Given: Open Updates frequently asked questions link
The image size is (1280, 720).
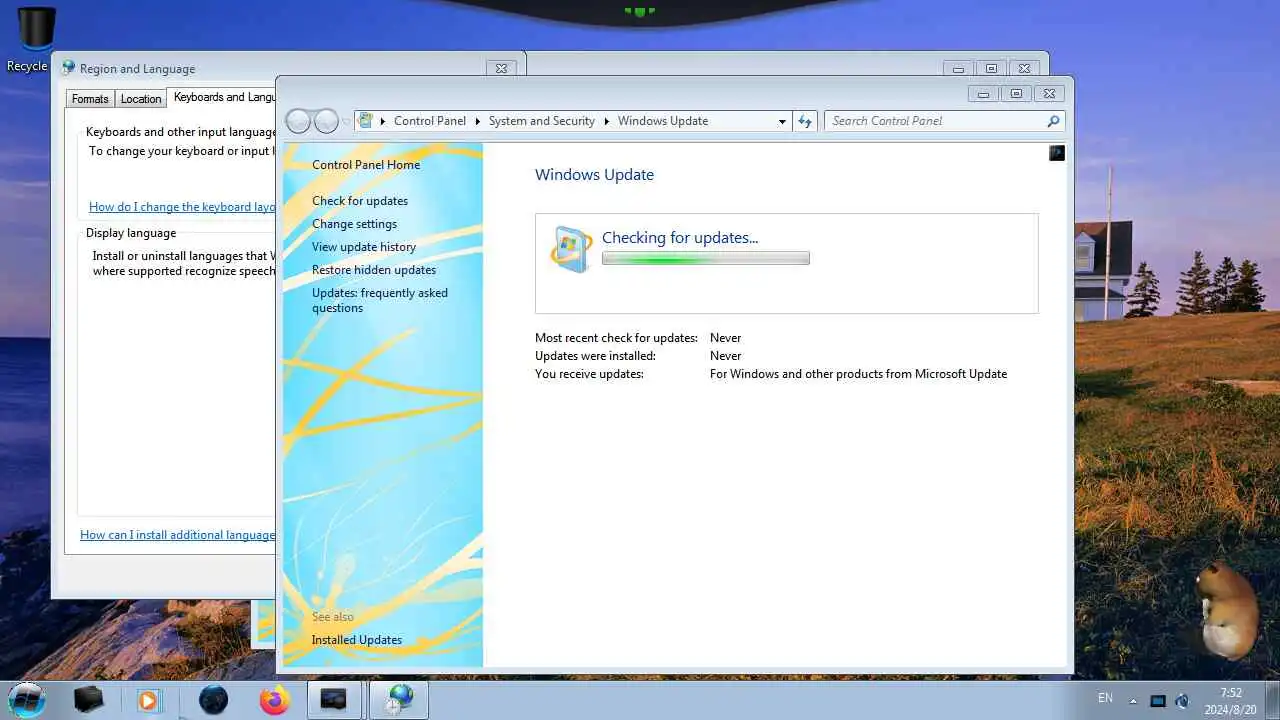Looking at the screenshot, I should [380, 300].
